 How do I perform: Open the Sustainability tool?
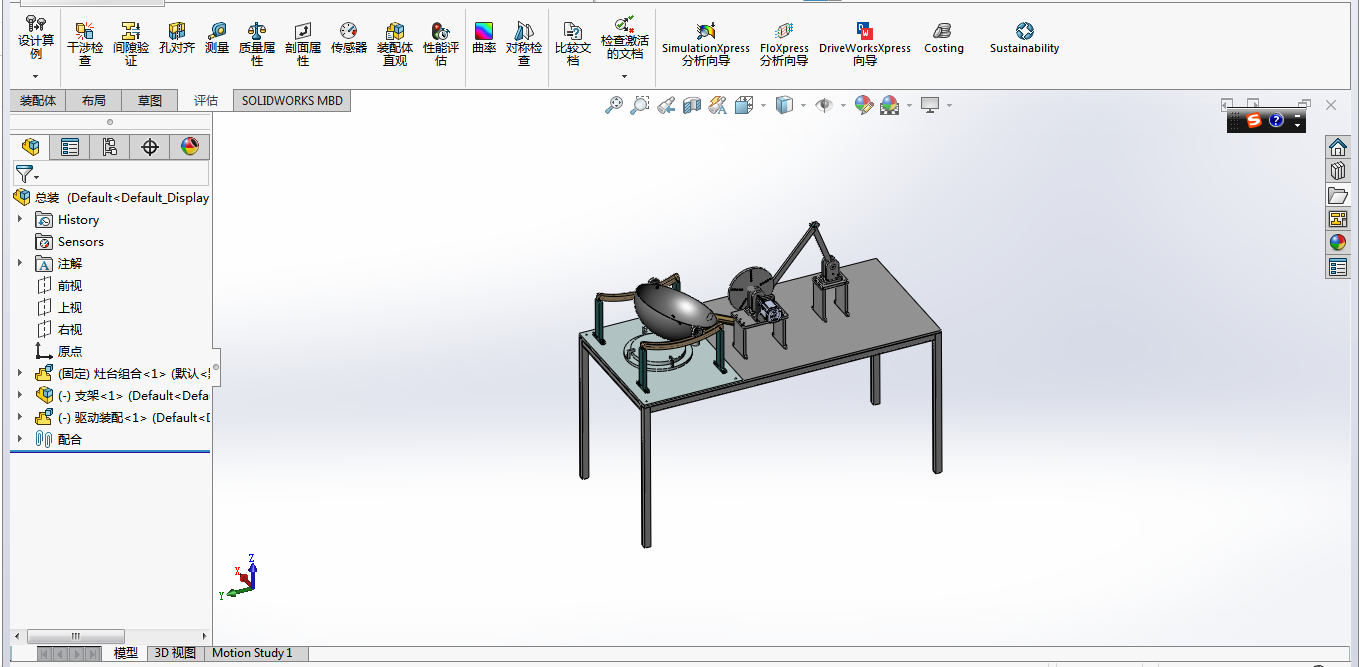pos(1025,39)
